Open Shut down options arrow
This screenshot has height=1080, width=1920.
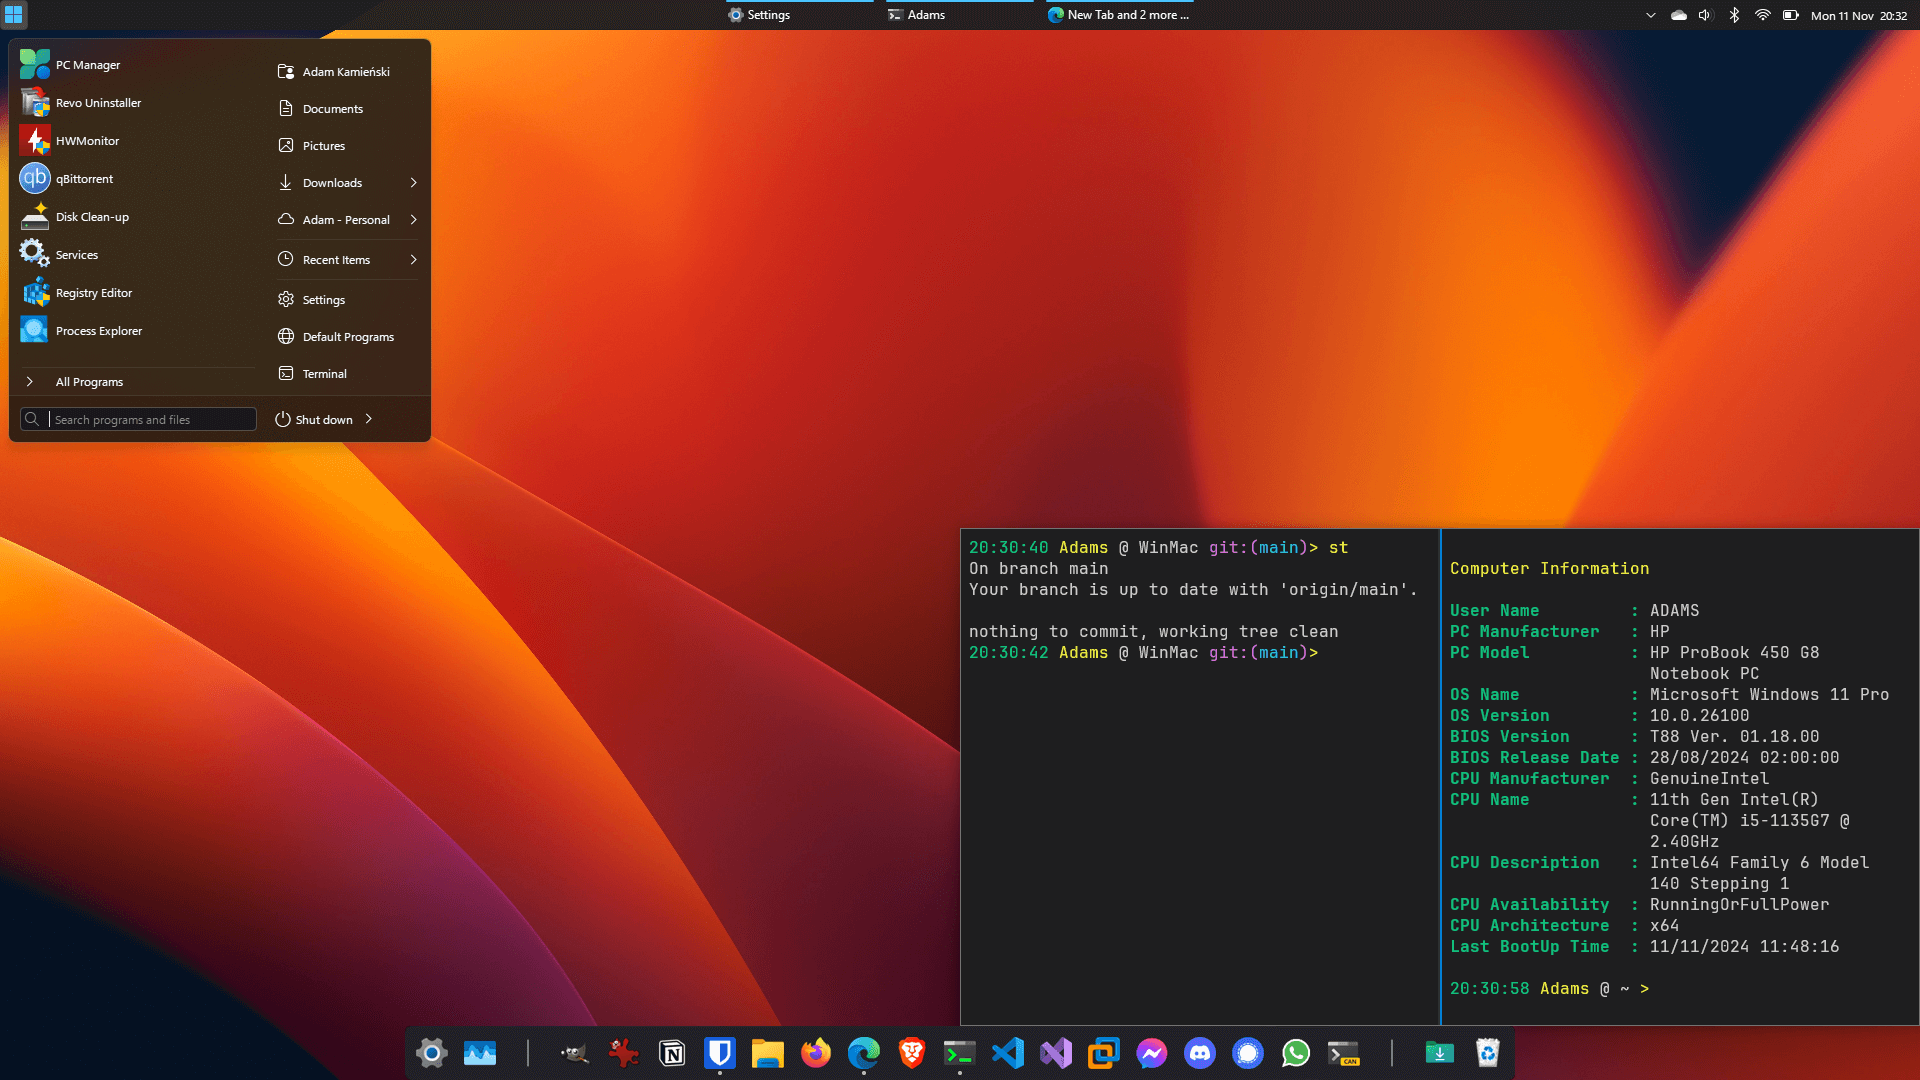[x=369, y=419]
